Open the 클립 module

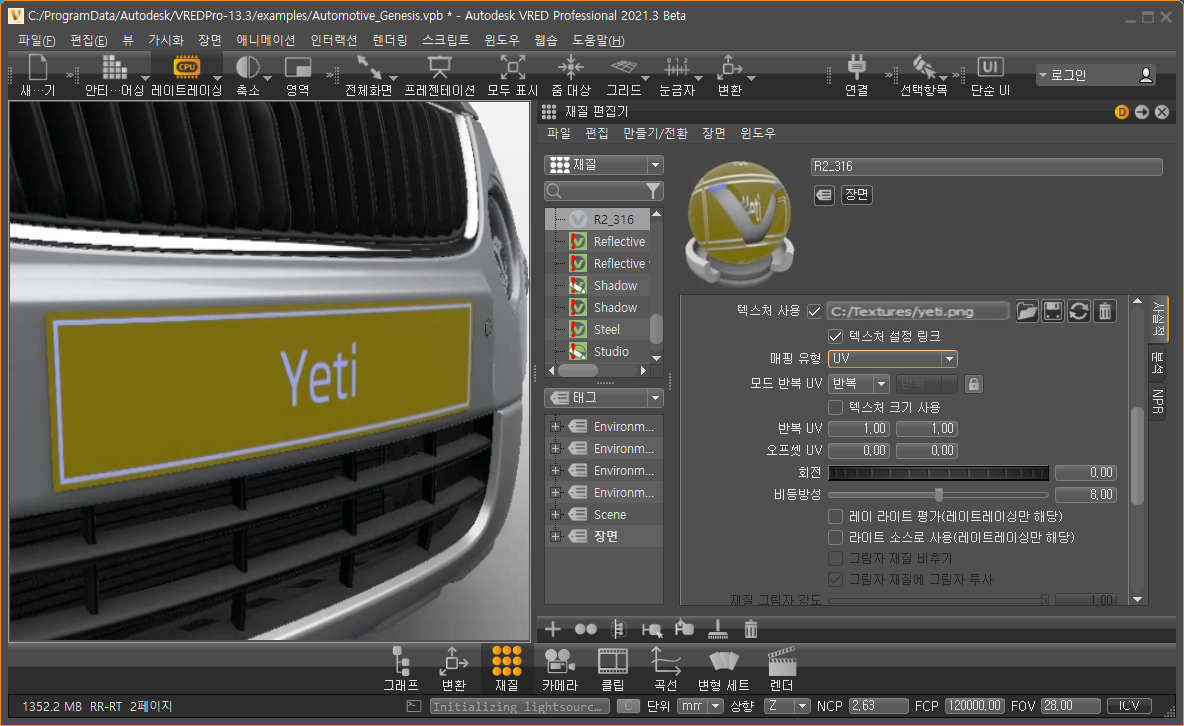coord(612,669)
